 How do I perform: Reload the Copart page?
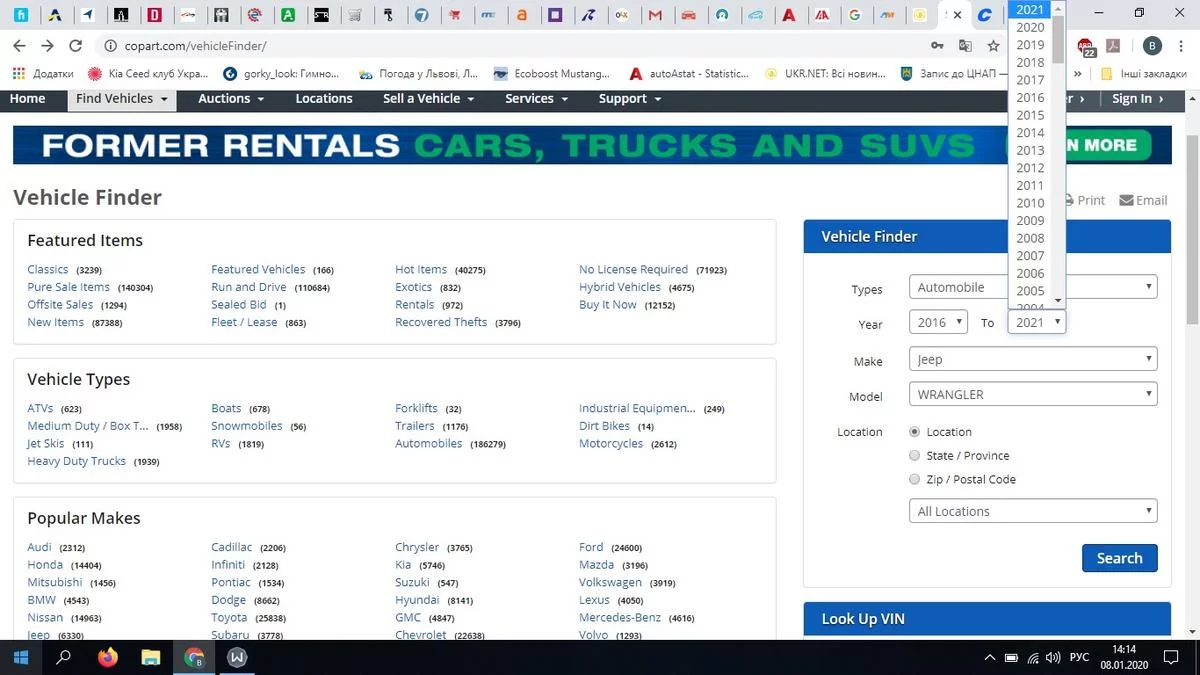pos(75,46)
